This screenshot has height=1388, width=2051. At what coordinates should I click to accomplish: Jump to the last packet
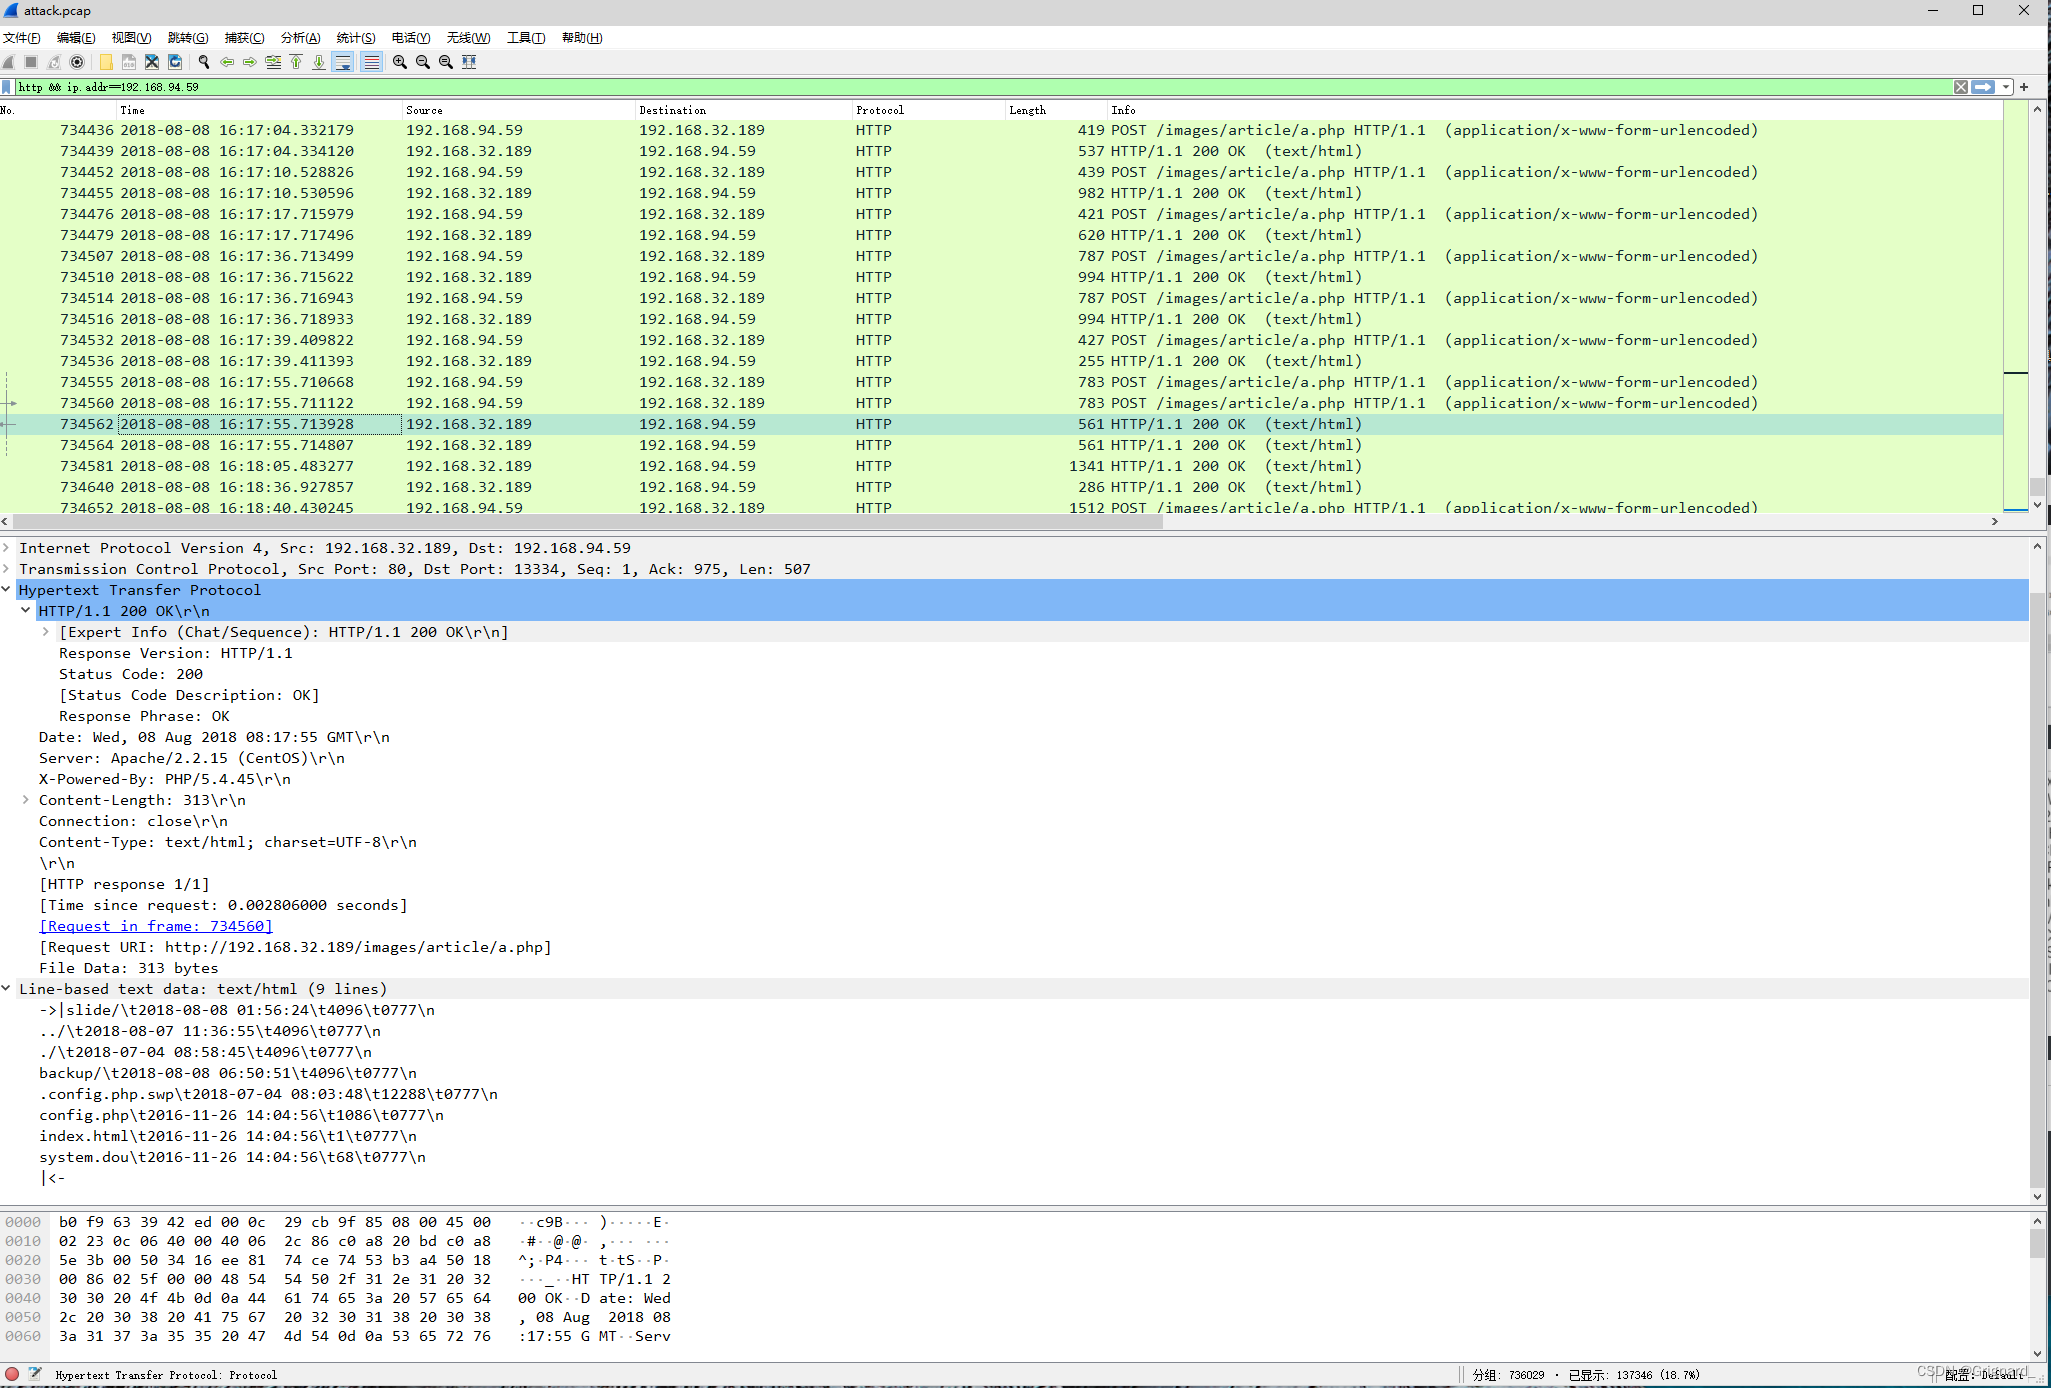coord(319,62)
